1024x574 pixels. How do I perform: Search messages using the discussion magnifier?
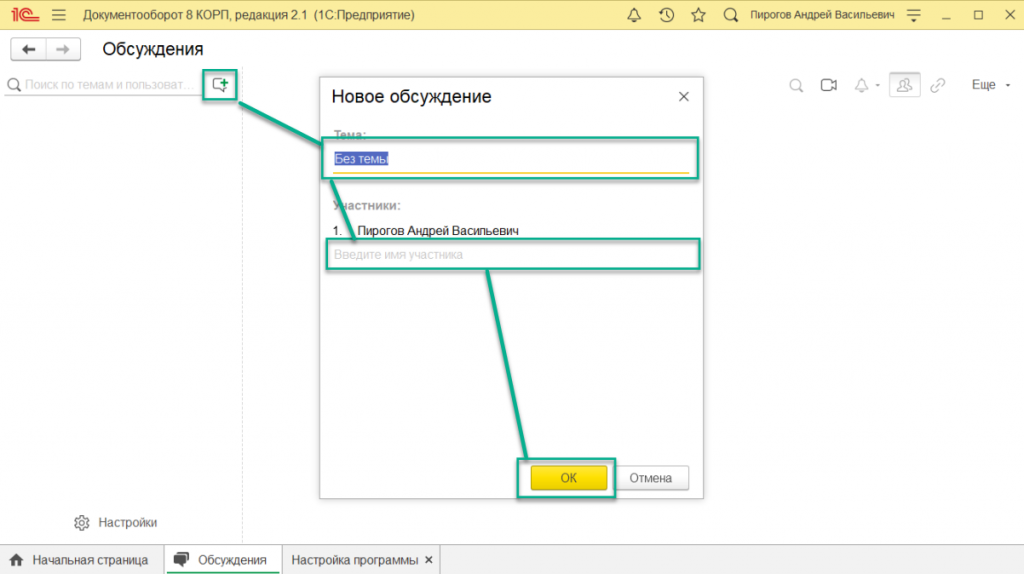tap(796, 85)
